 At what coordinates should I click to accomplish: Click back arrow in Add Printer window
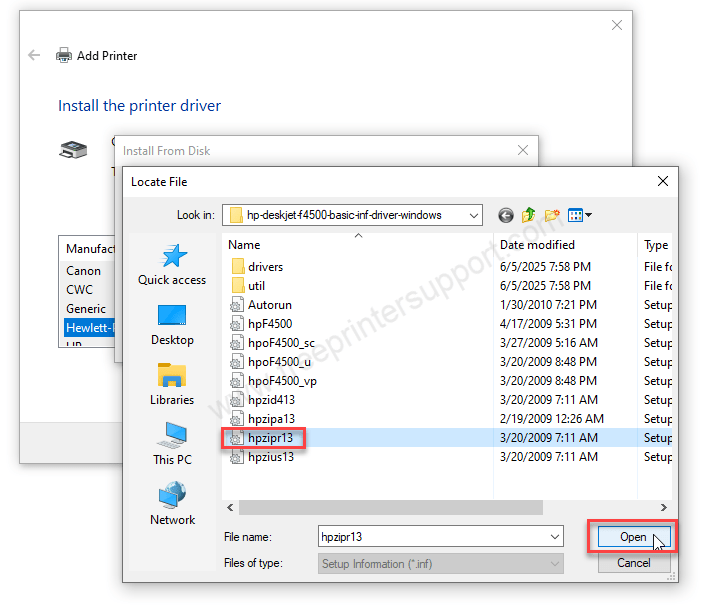click(34, 56)
